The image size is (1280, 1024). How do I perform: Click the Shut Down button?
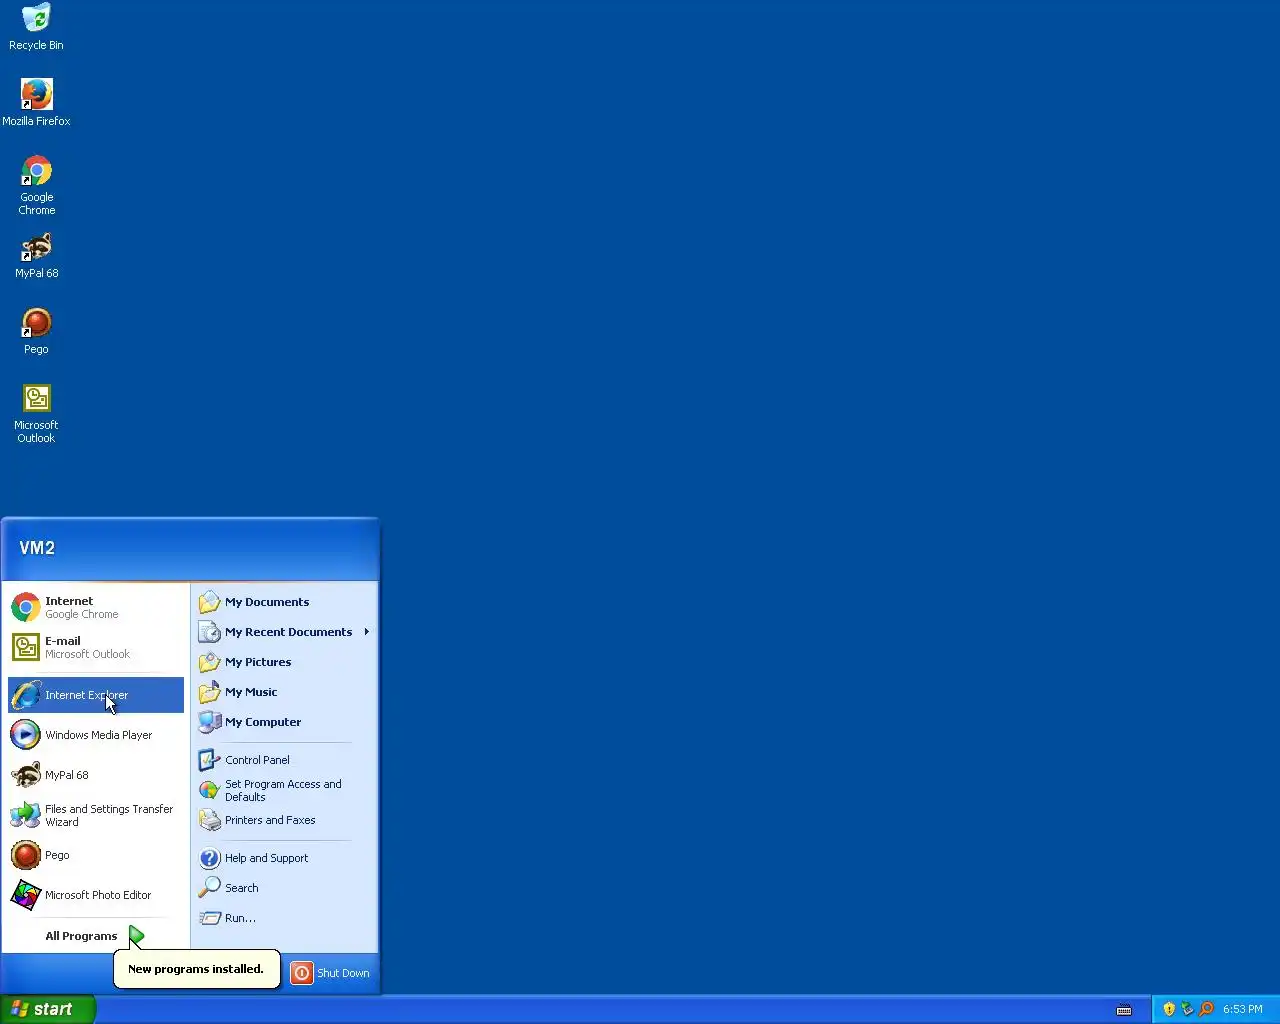[x=330, y=973]
